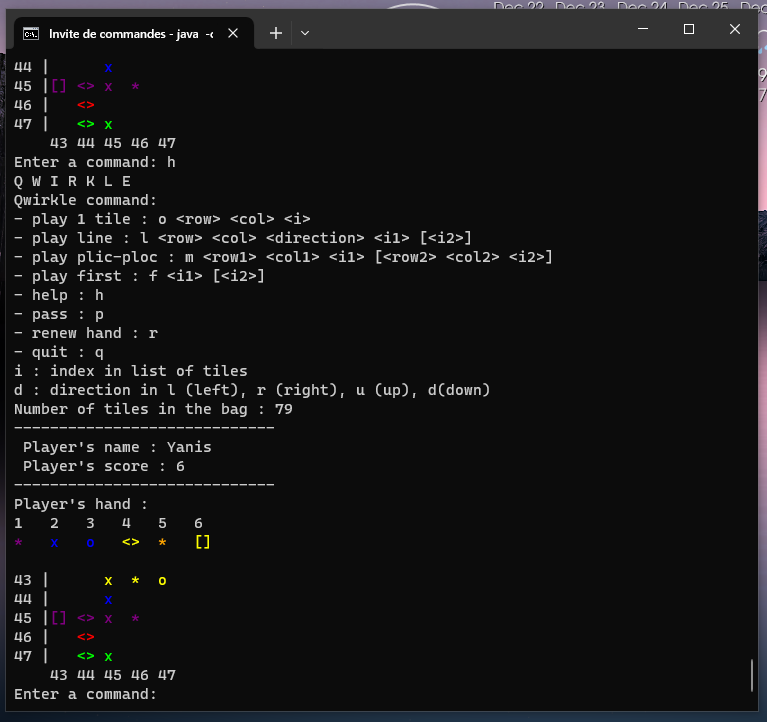Click the 'play 1 tile' help line
Image resolution: width=767 pixels, height=722 pixels.
pyautogui.click(x=162, y=219)
